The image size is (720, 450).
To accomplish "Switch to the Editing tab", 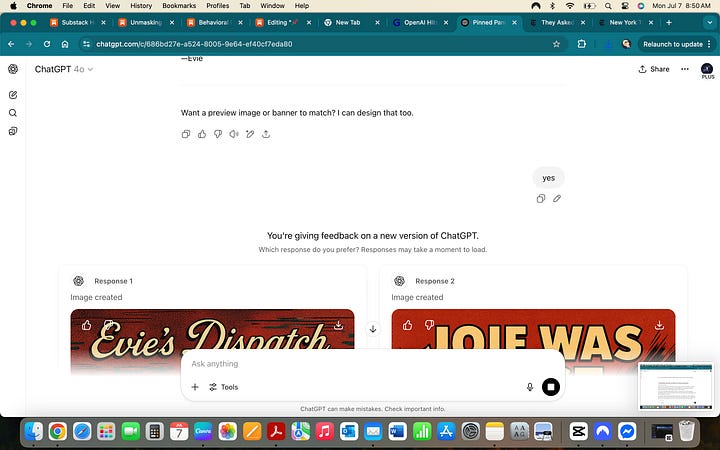I will click(x=283, y=22).
